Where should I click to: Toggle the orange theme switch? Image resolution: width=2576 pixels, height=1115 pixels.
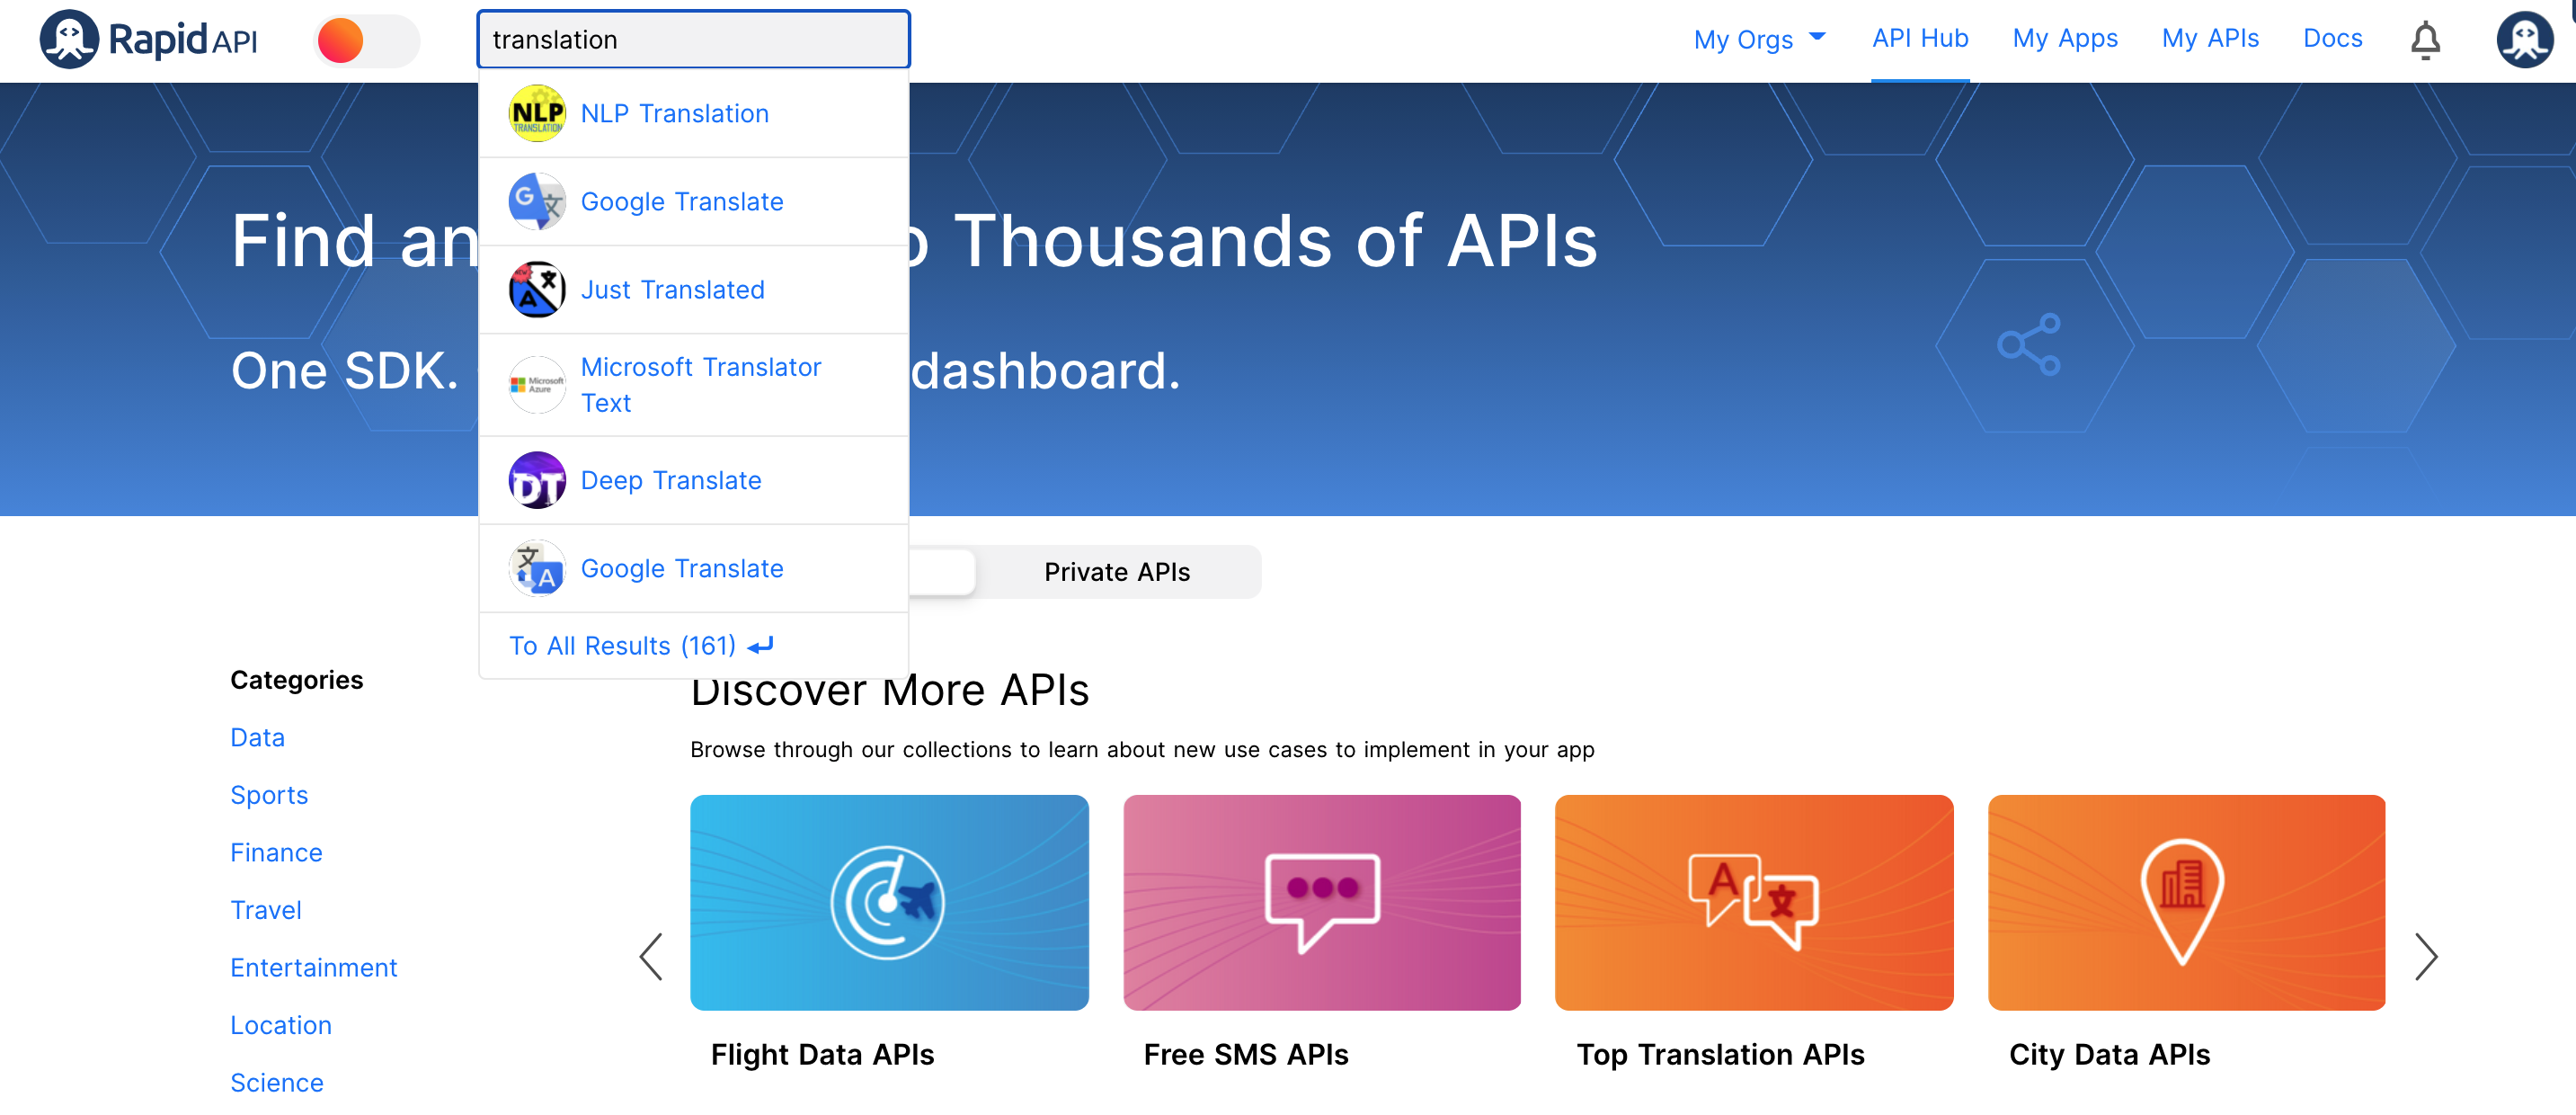tap(366, 41)
